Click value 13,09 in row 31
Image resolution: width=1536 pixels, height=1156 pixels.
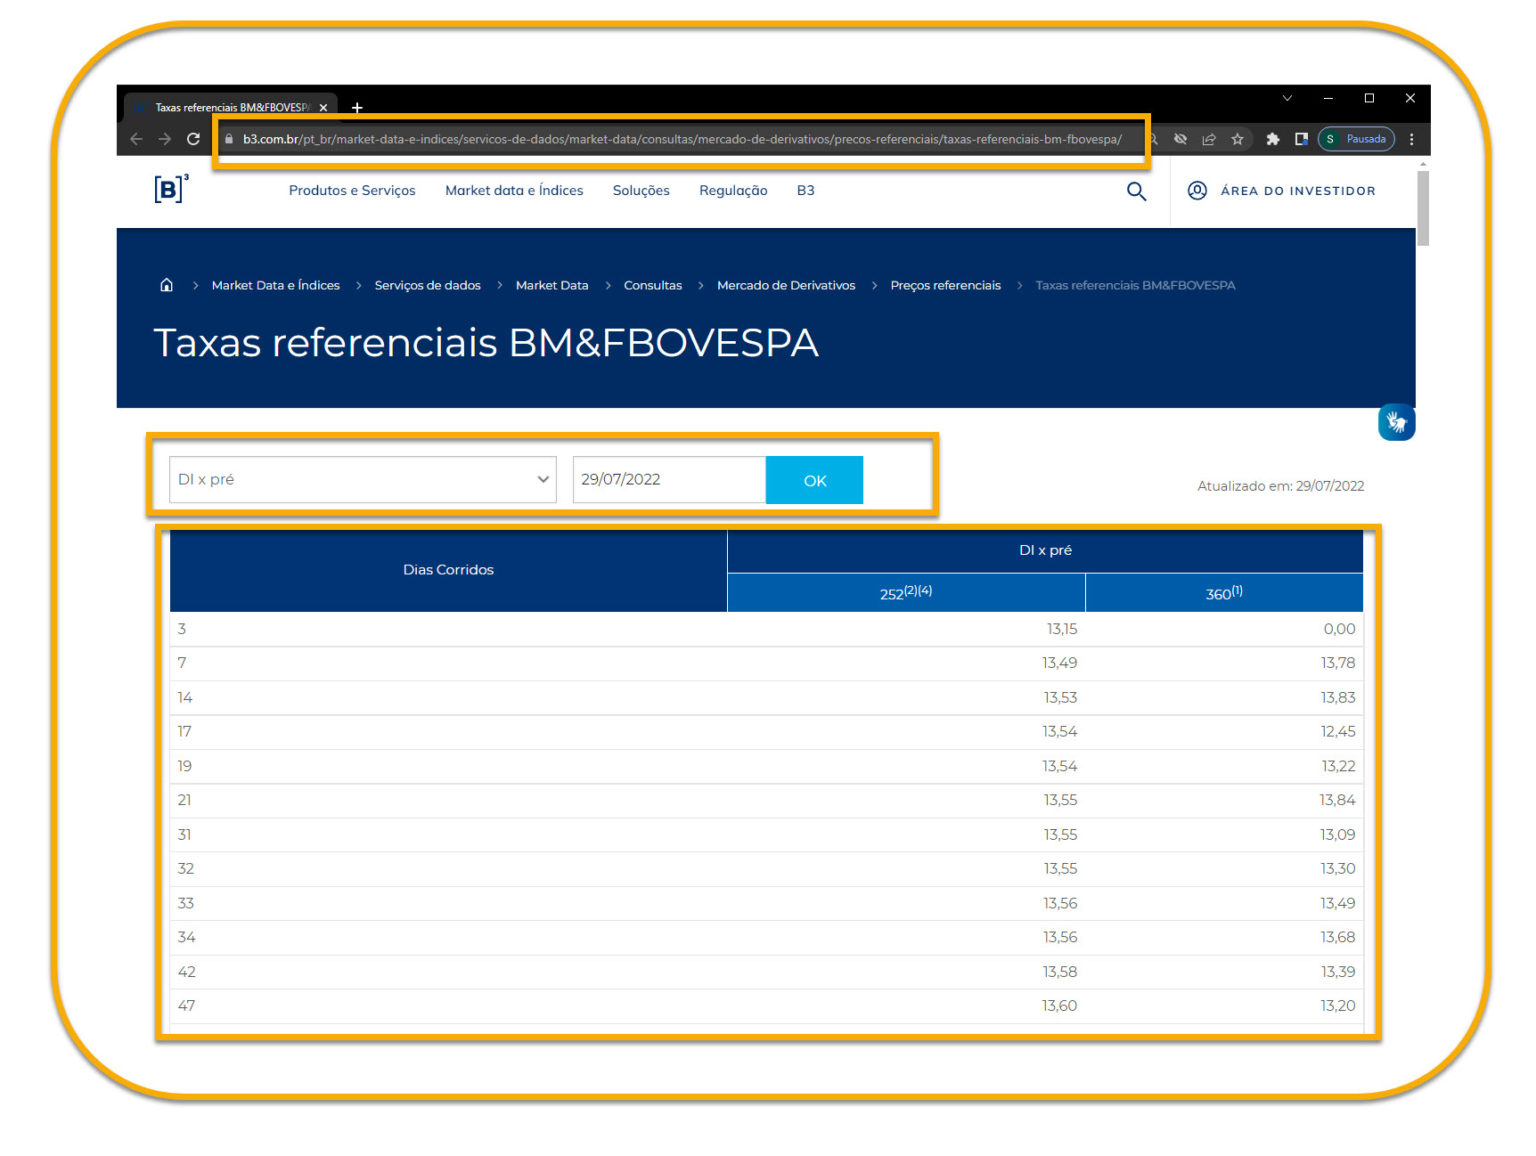coord(1338,835)
